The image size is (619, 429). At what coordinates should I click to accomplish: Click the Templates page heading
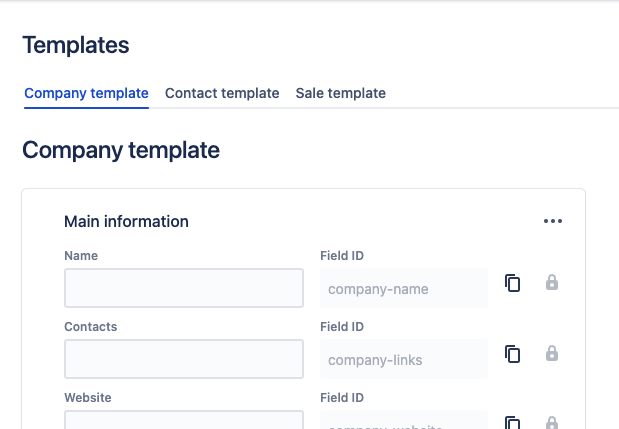(76, 45)
